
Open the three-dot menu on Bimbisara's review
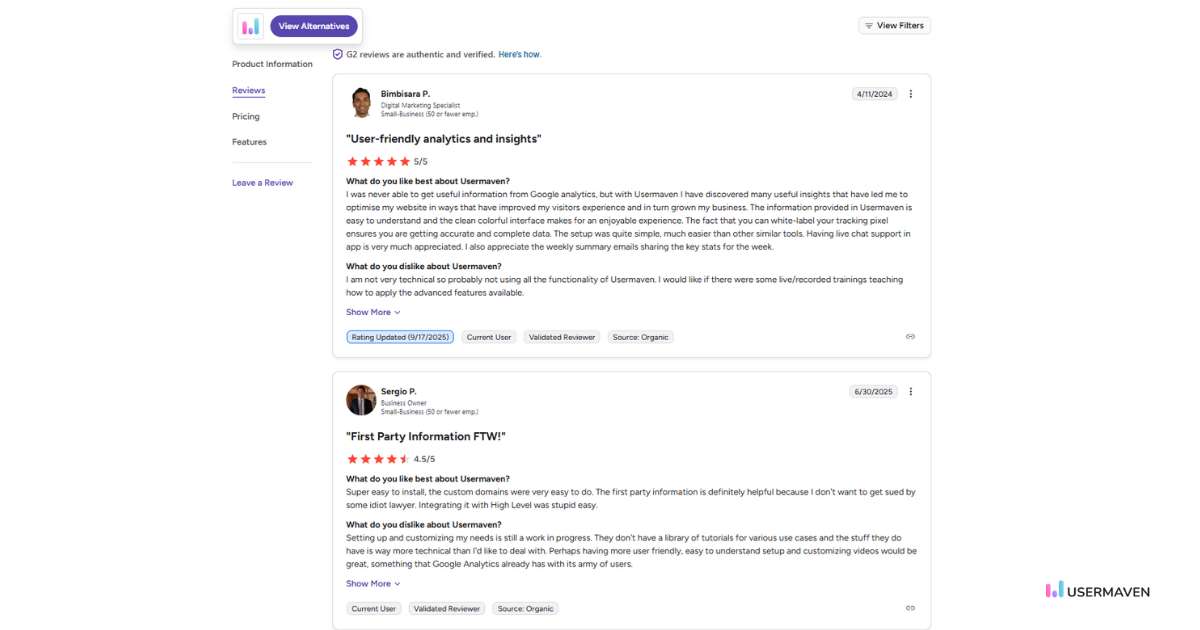tap(910, 94)
